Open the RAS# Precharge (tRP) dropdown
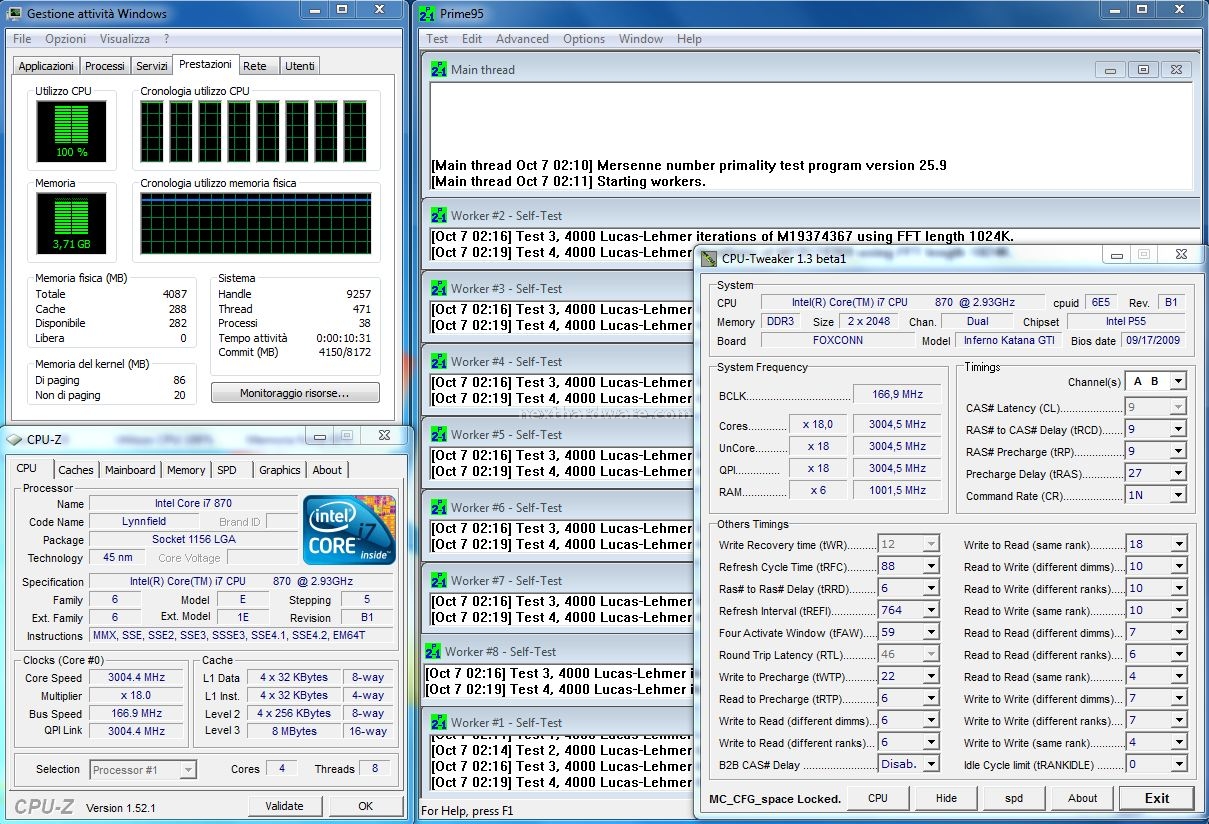Viewport: 1209px width, 824px height. point(1178,451)
